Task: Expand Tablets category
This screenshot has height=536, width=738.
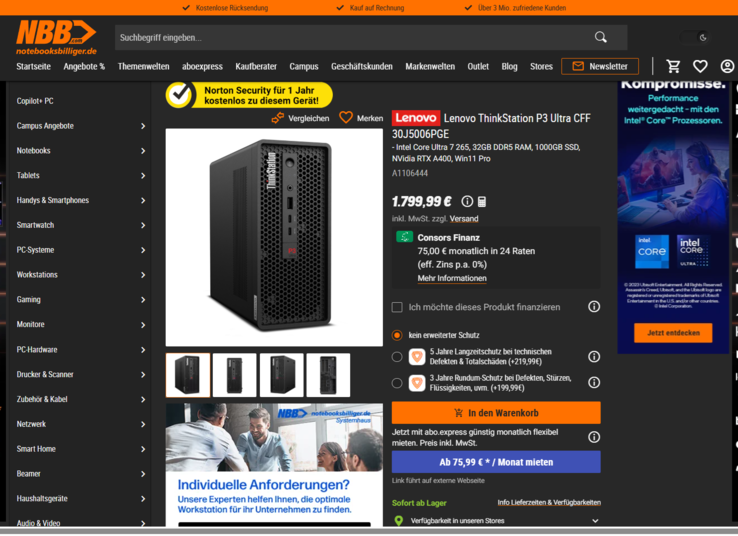Action: click(143, 176)
